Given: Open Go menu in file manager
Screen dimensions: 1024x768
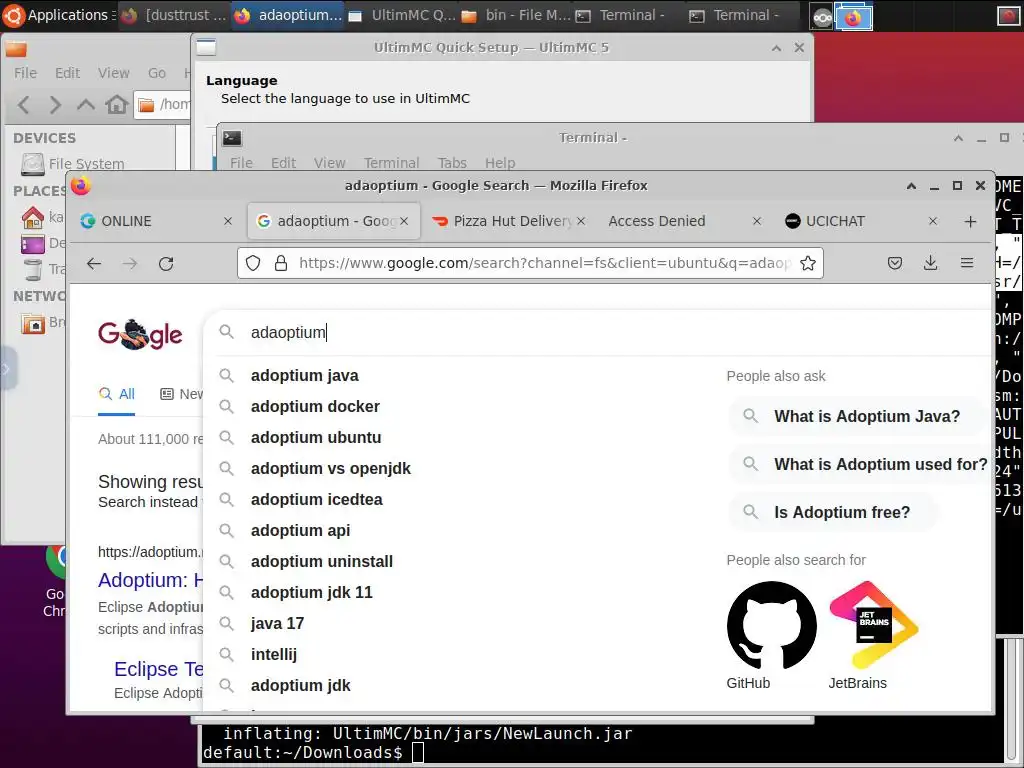Looking at the screenshot, I should 157,73.
